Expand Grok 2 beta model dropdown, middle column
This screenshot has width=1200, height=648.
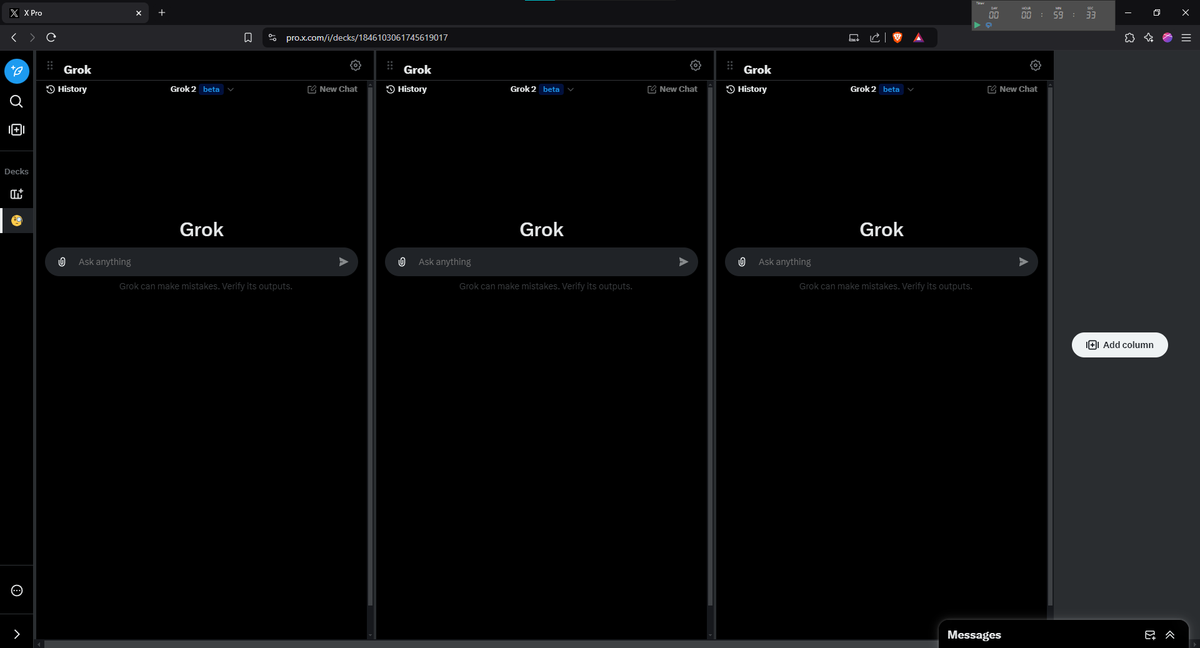(542, 89)
